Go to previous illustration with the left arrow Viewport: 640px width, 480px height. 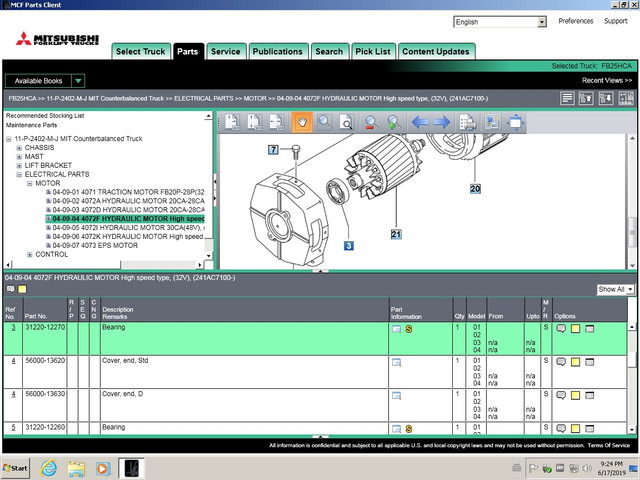420,122
